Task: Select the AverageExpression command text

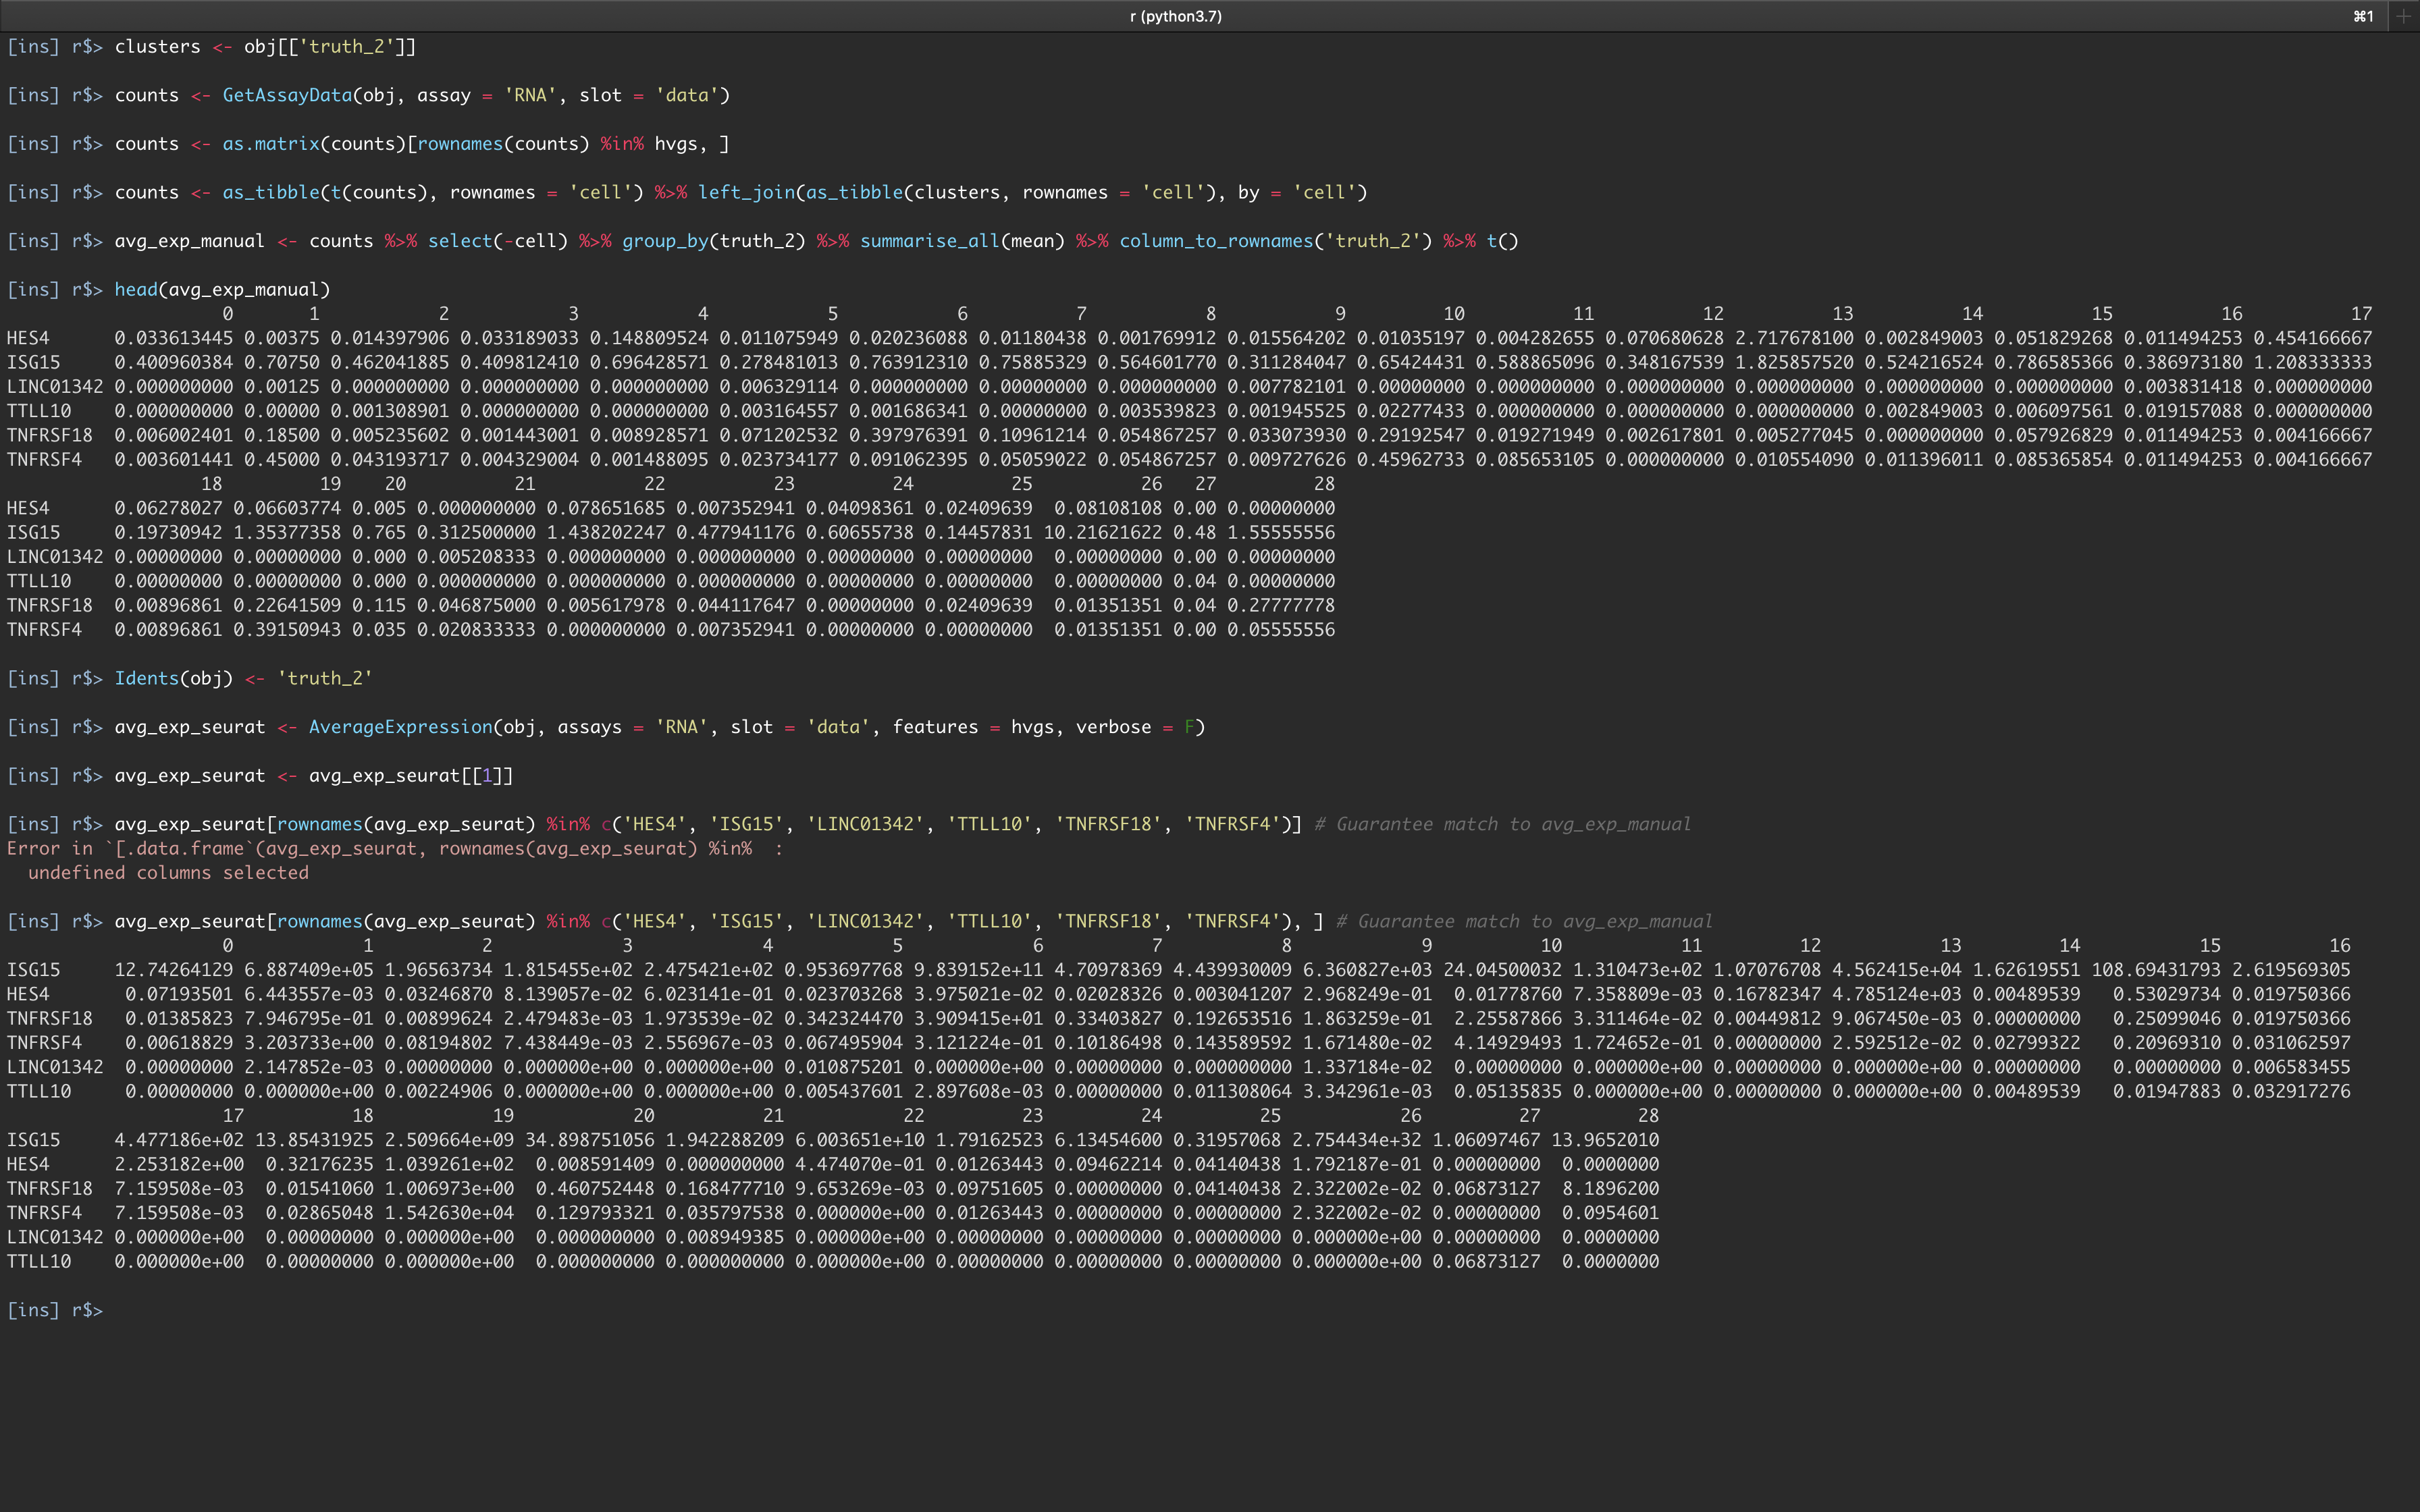Action: point(399,727)
